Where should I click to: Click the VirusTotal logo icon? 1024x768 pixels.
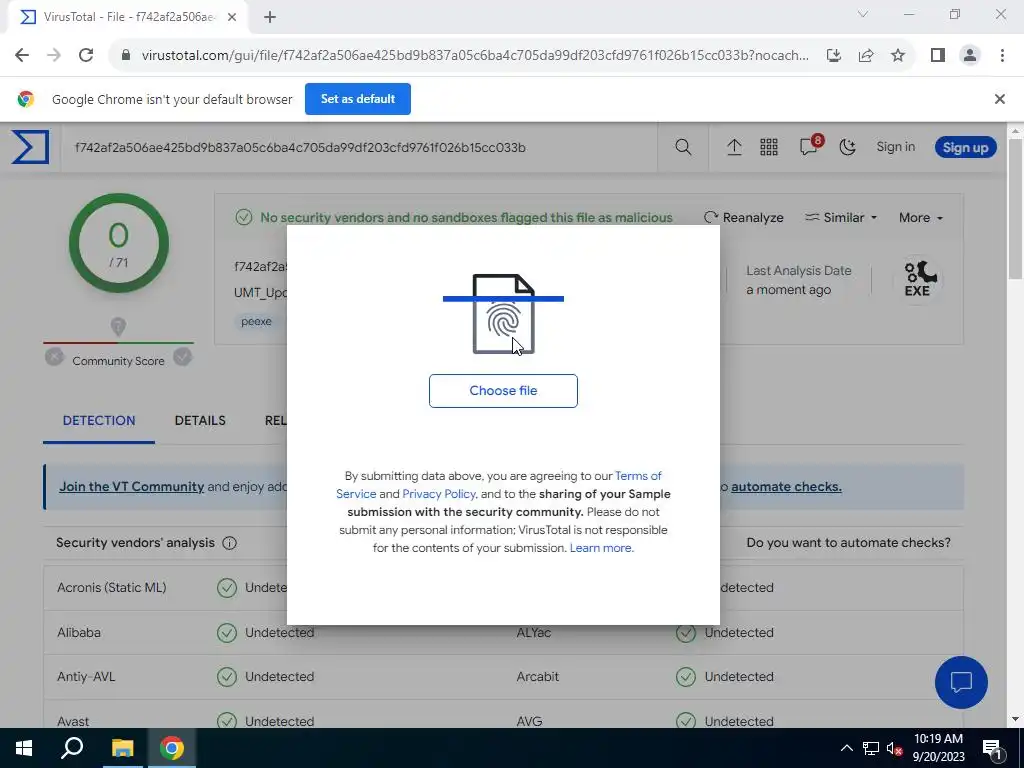tap(30, 147)
